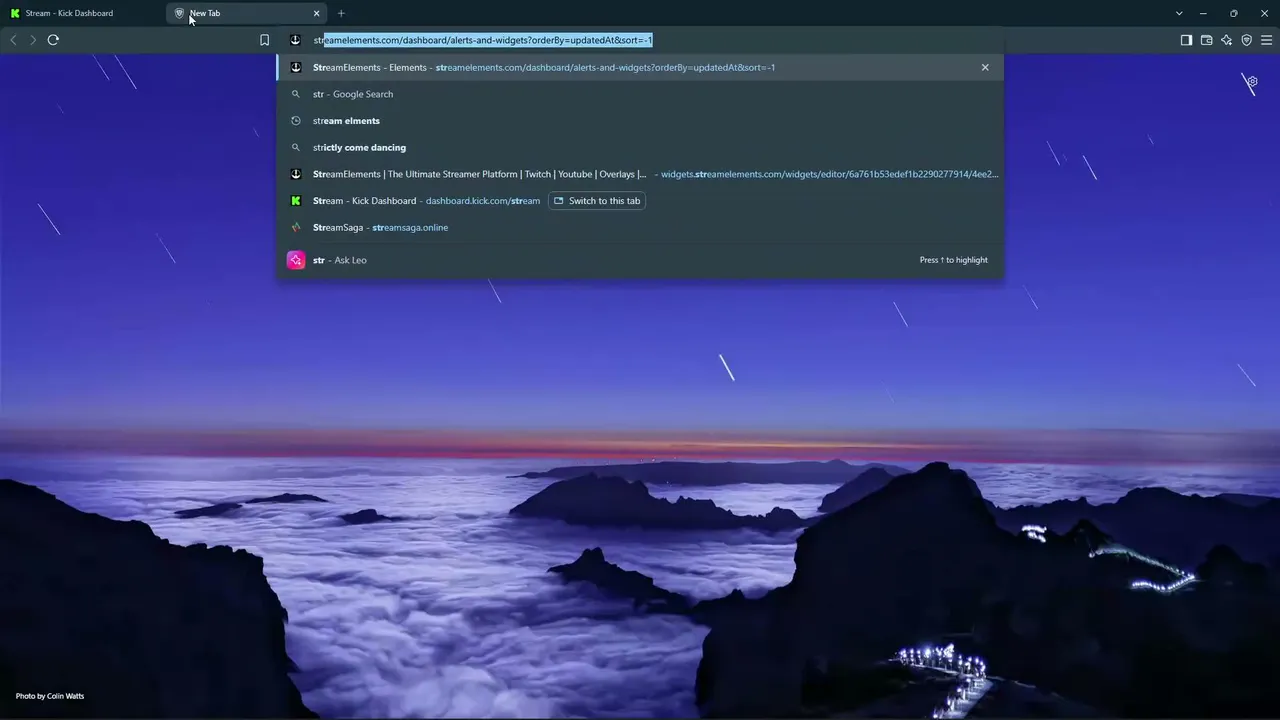Go forward with the forward arrow
This screenshot has width=1280, height=720.
pyautogui.click(x=33, y=40)
